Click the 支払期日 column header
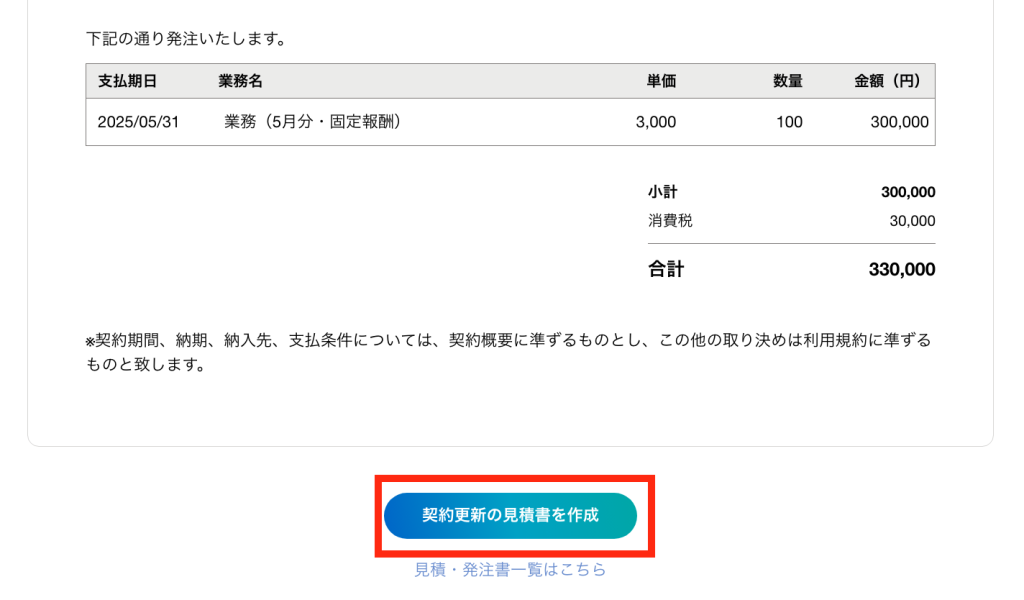 tap(127, 81)
